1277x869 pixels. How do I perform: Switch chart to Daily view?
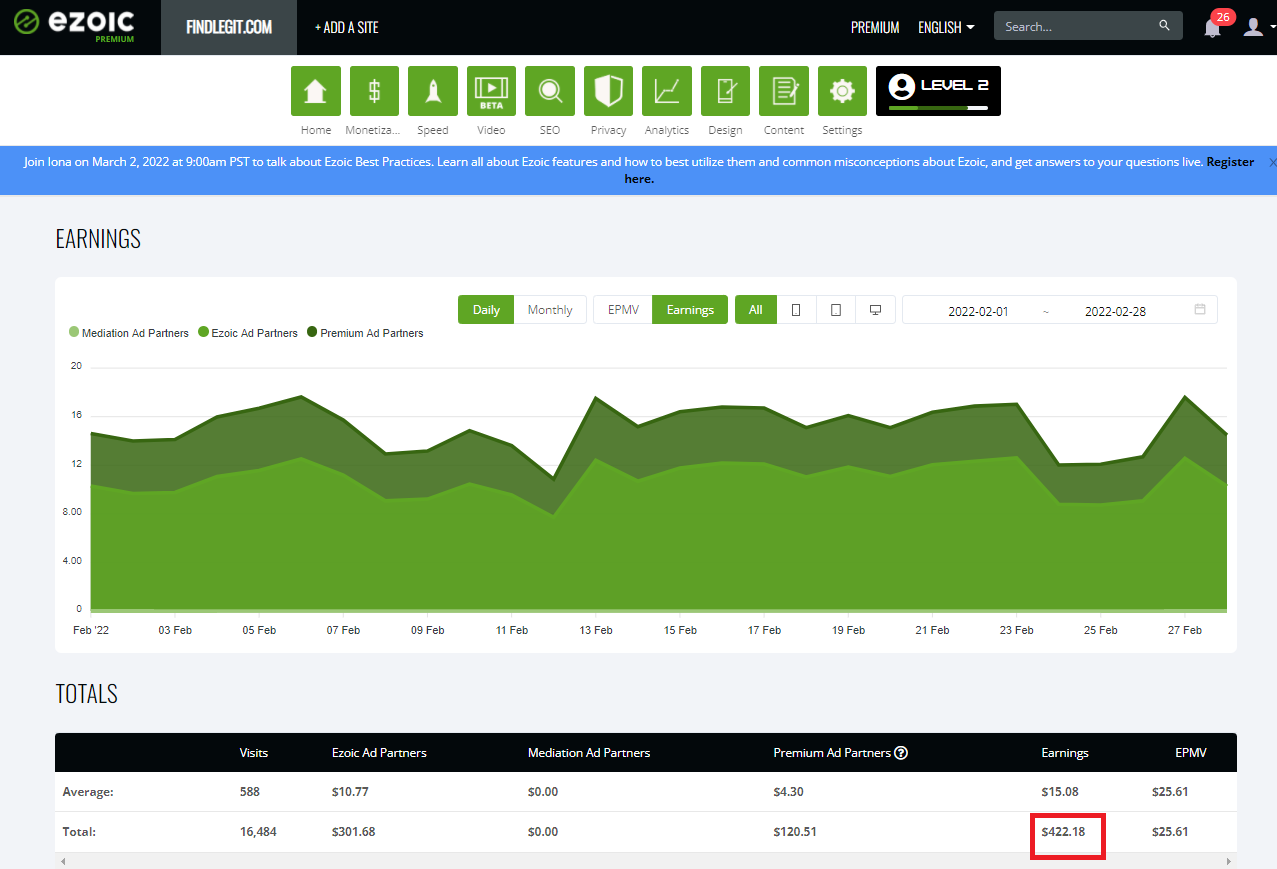[x=486, y=310]
